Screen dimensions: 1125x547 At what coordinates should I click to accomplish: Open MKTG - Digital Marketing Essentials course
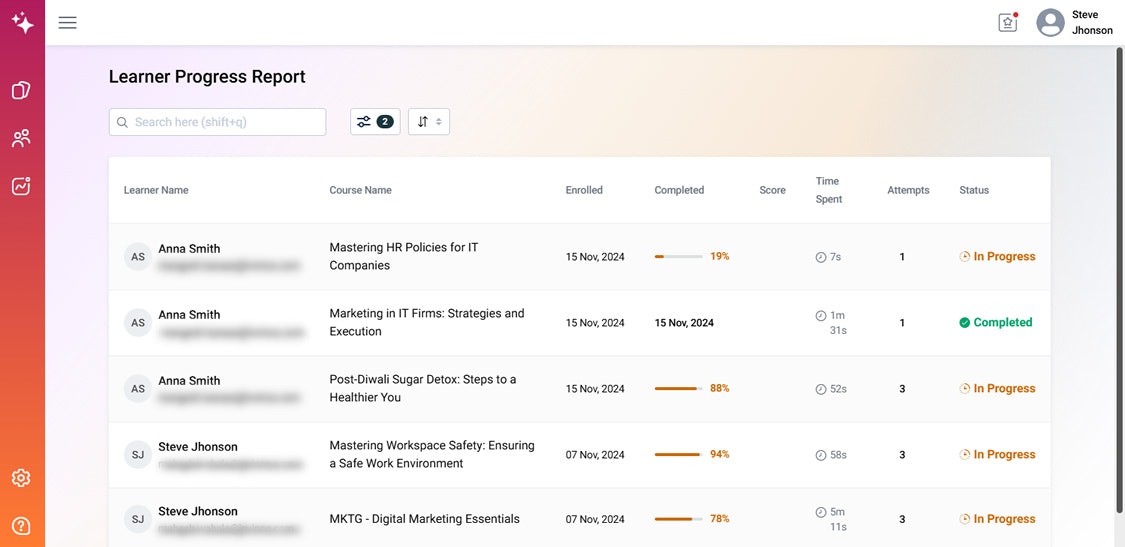tap(424, 519)
